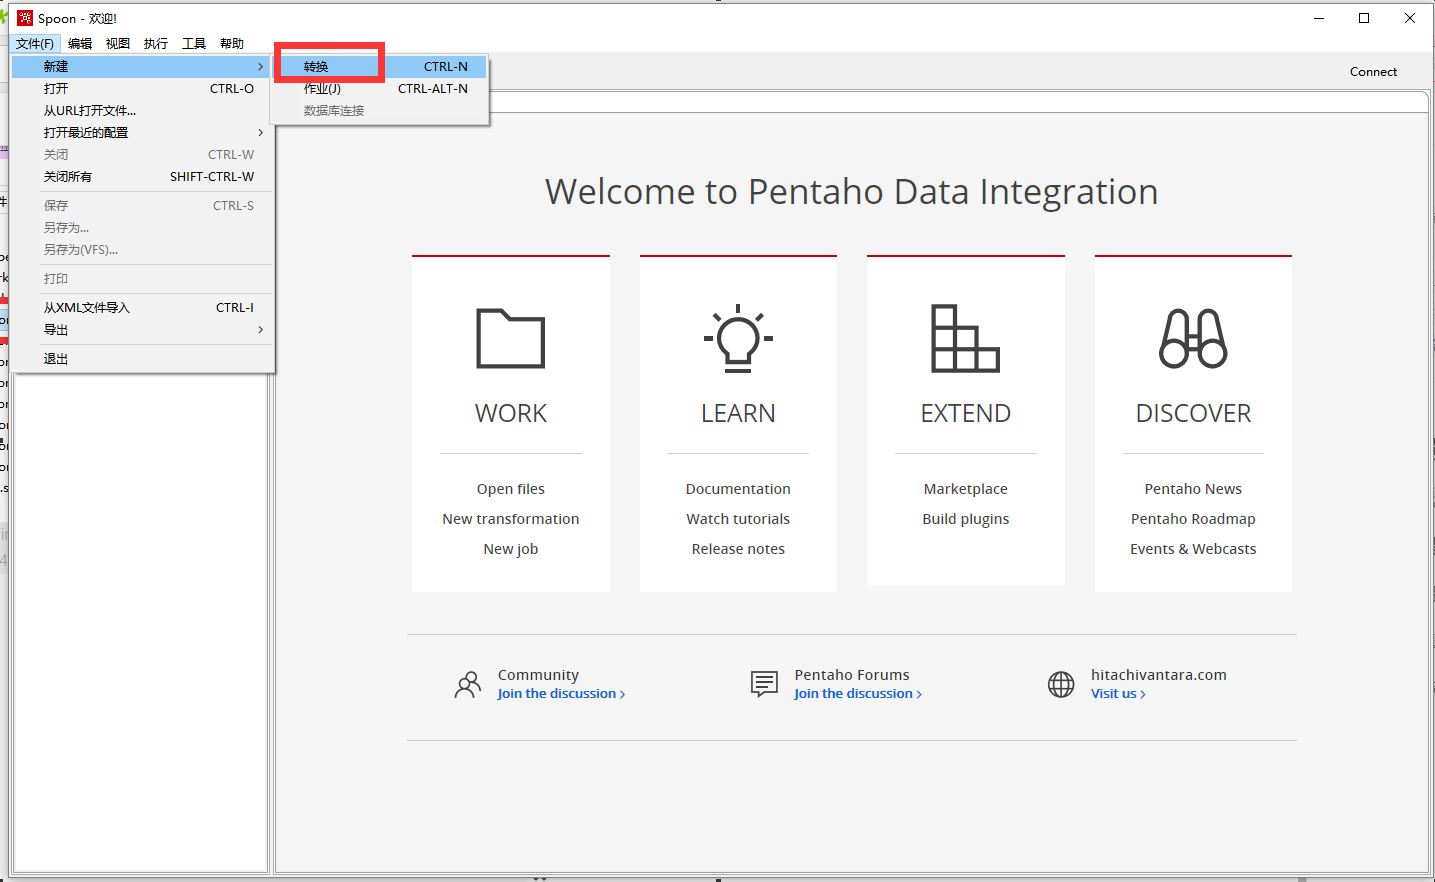
Task: Click the Visit us link
Action: [1118, 693]
